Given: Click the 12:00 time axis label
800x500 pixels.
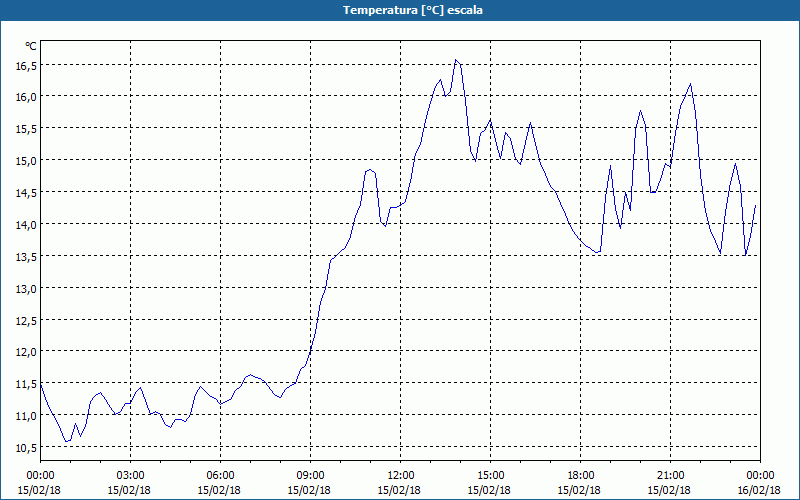Looking at the screenshot, I should (401, 475).
